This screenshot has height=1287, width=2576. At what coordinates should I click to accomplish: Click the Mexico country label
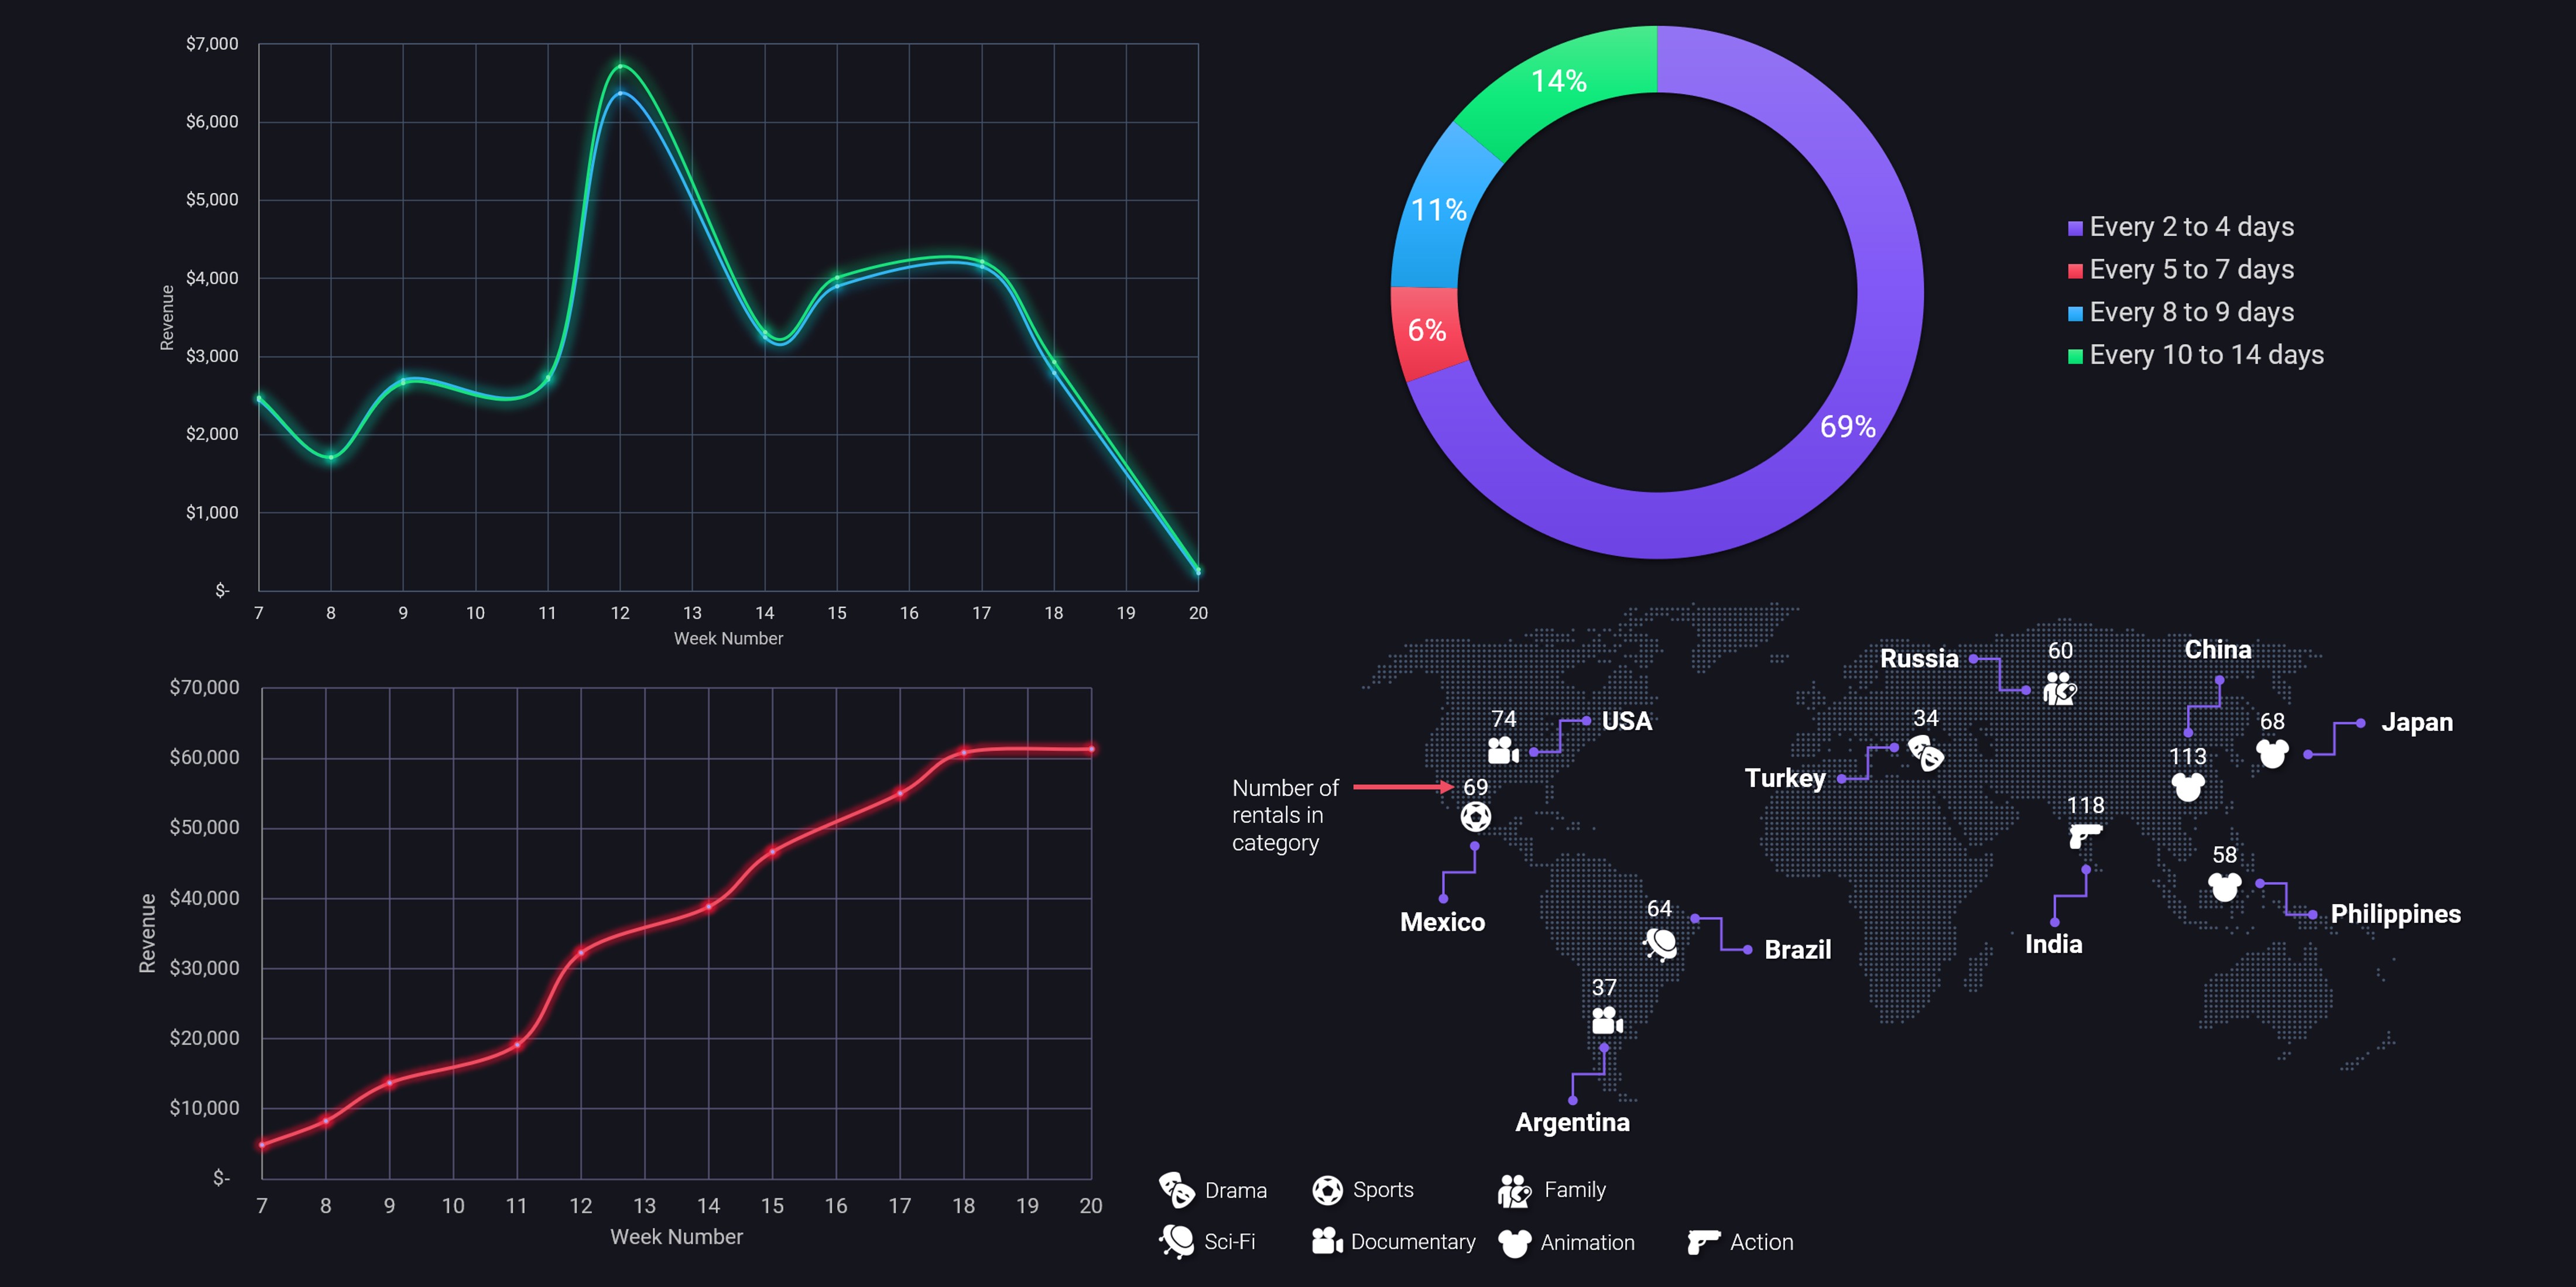pos(1442,922)
